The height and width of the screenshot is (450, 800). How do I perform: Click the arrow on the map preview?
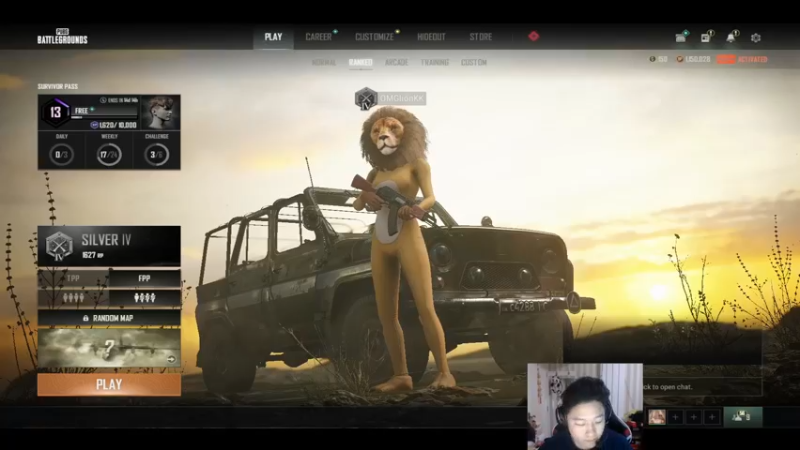[x=171, y=360]
